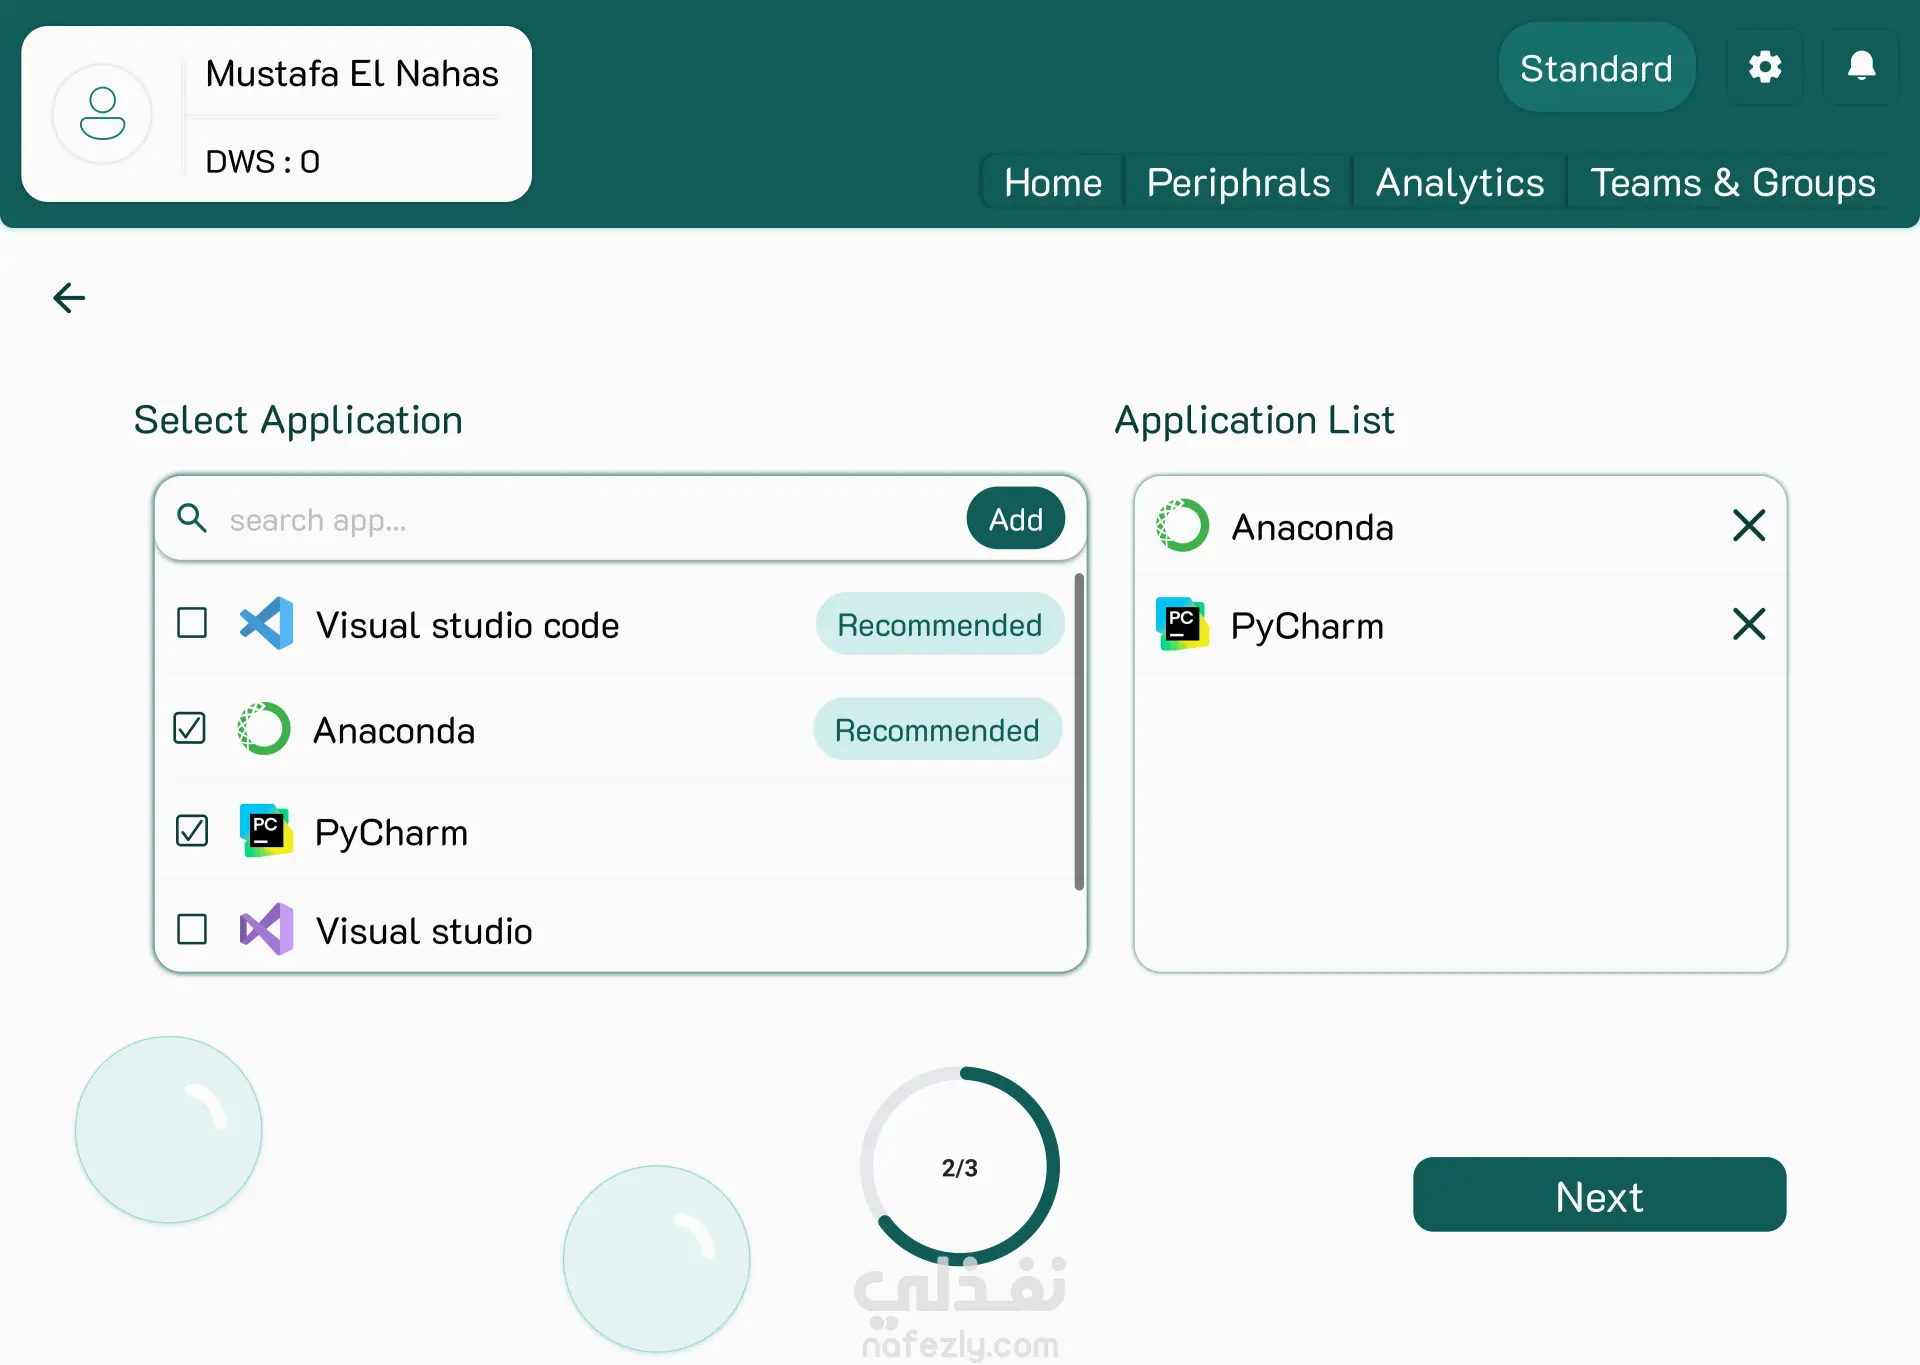Go to Teams & Groups tab

pos(1733,182)
